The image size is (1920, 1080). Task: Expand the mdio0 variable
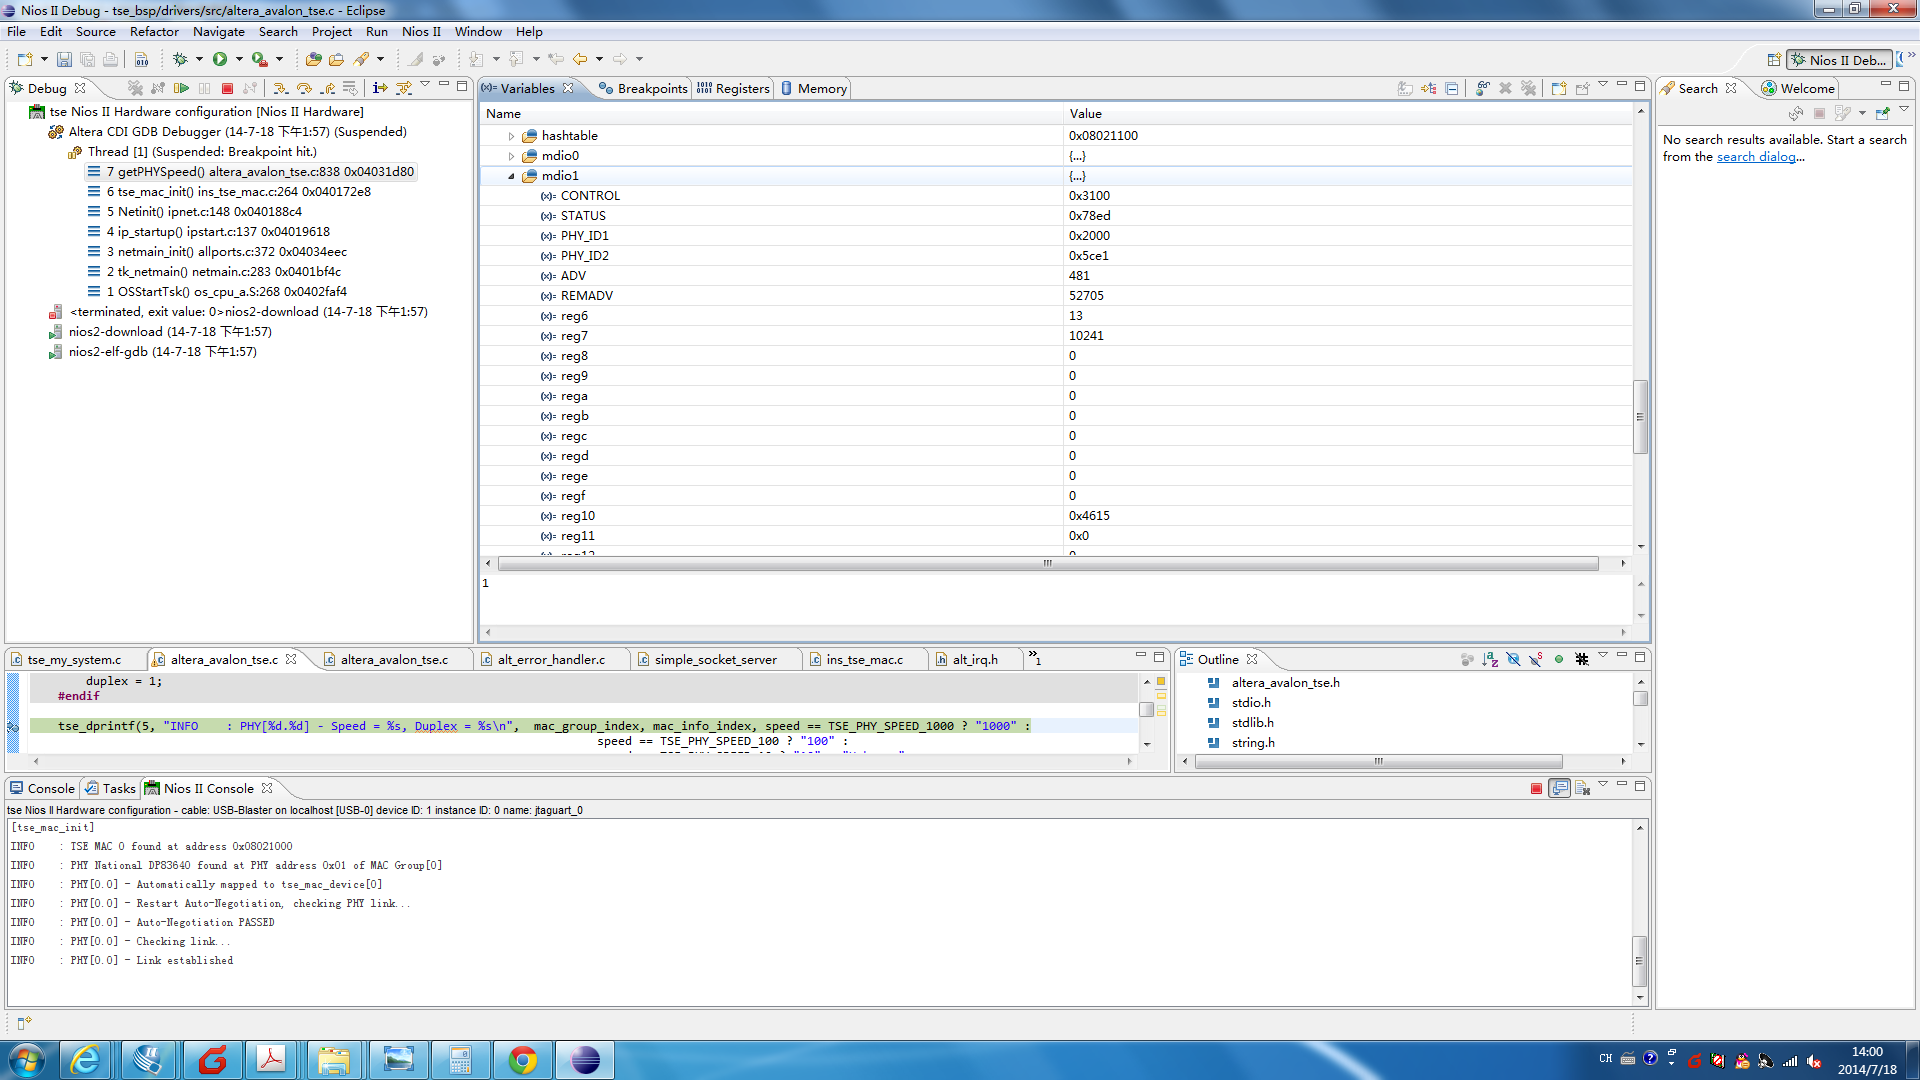click(x=511, y=156)
